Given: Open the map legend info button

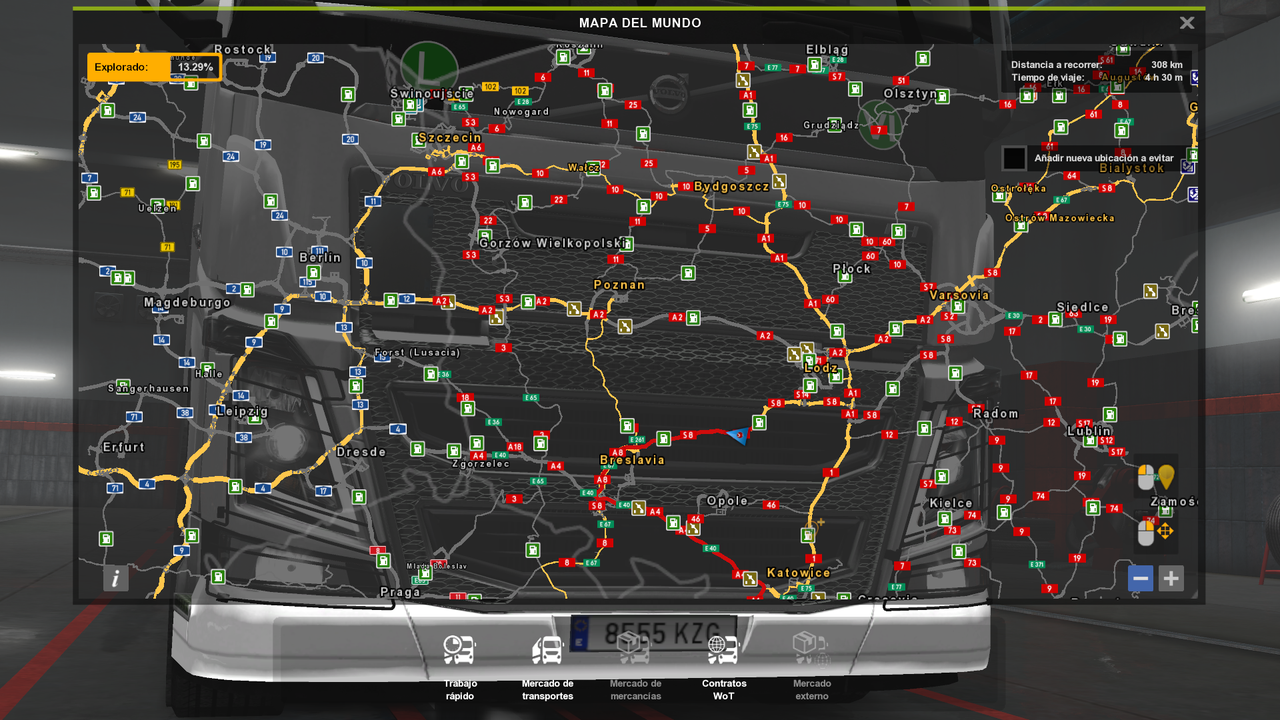Looking at the screenshot, I should click(x=116, y=578).
